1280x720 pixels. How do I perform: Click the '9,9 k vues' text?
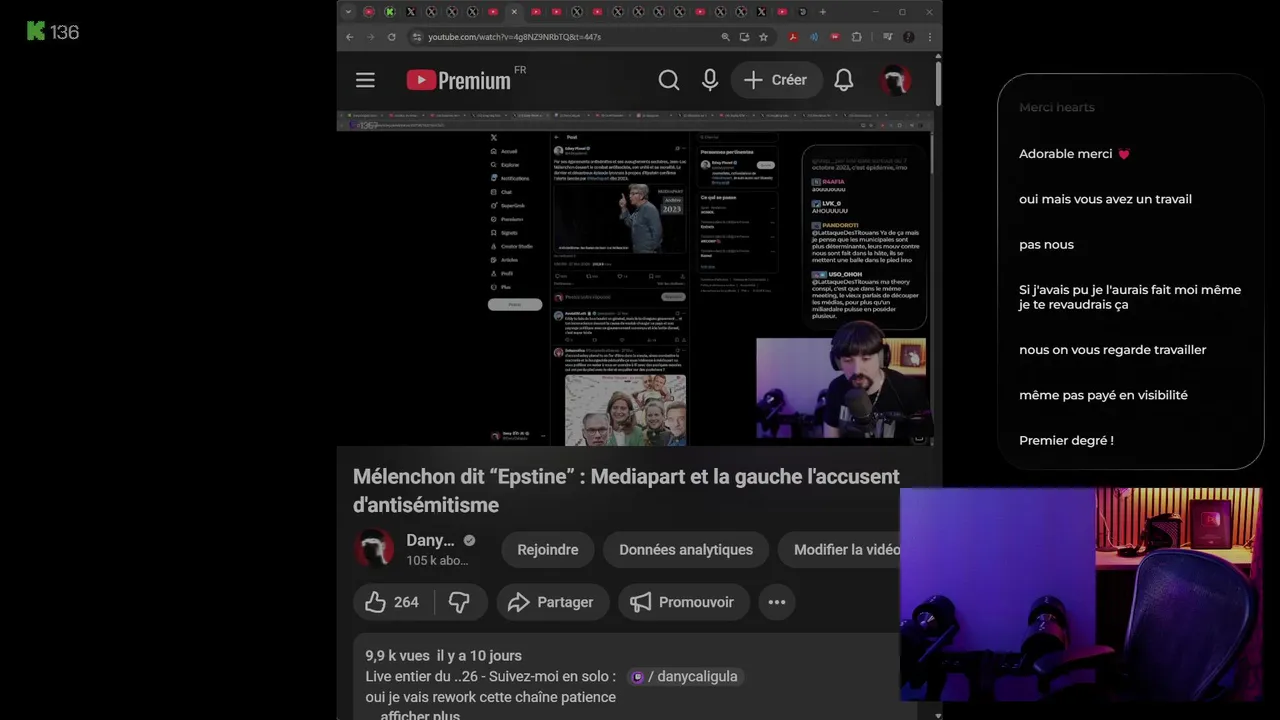point(397,656)
